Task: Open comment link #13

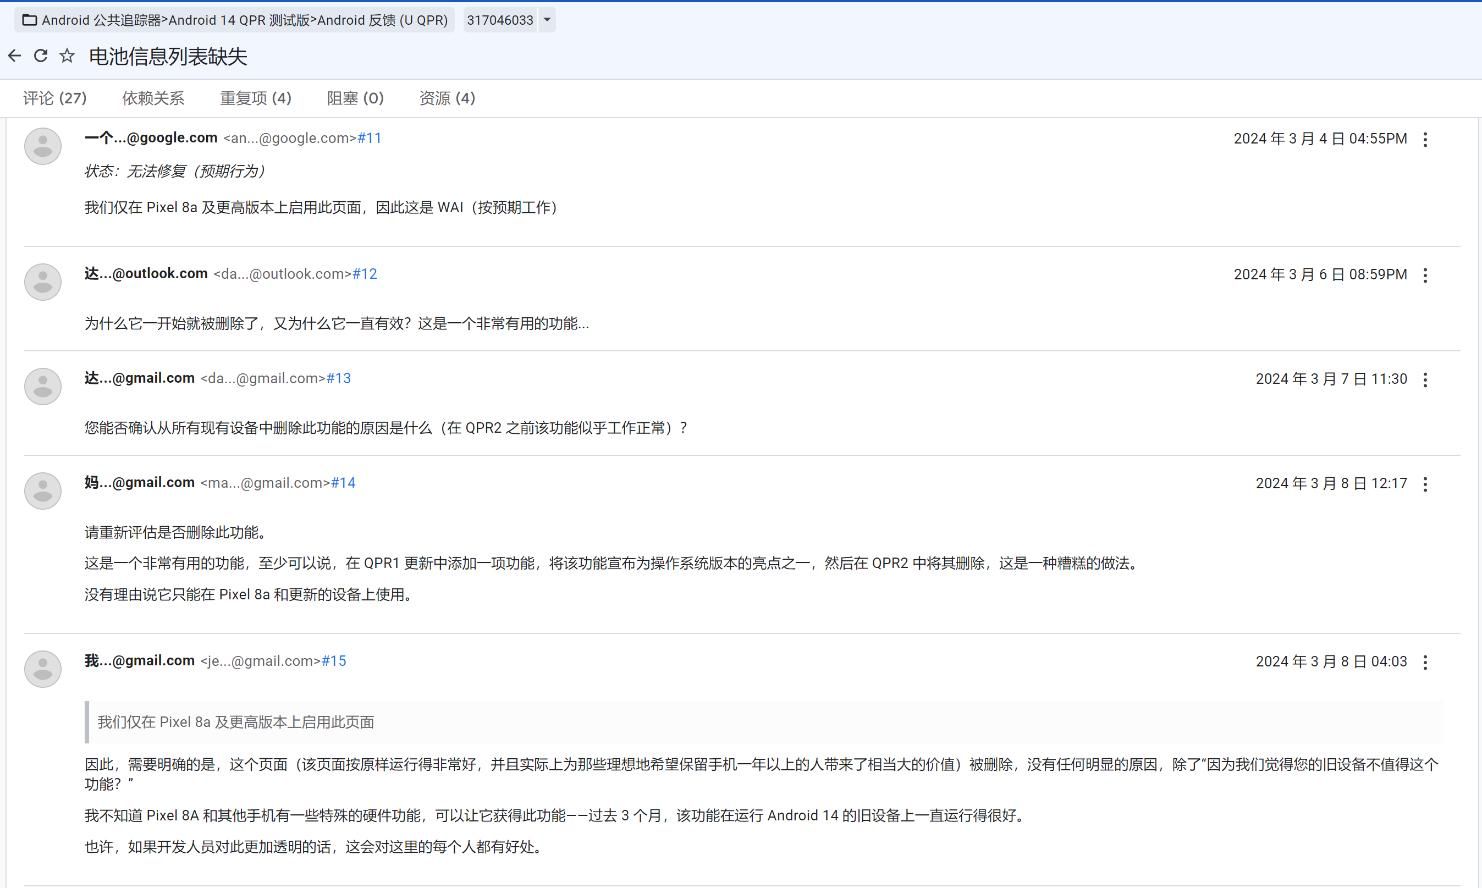Action: [x=339, y=378]
